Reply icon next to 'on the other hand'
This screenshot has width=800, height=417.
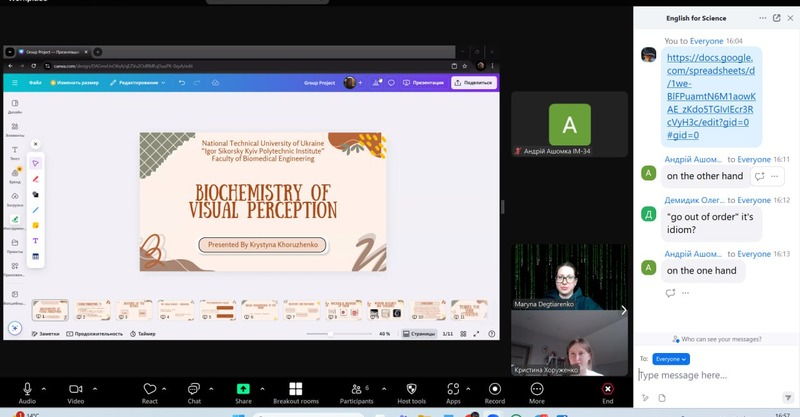[760, 176]
